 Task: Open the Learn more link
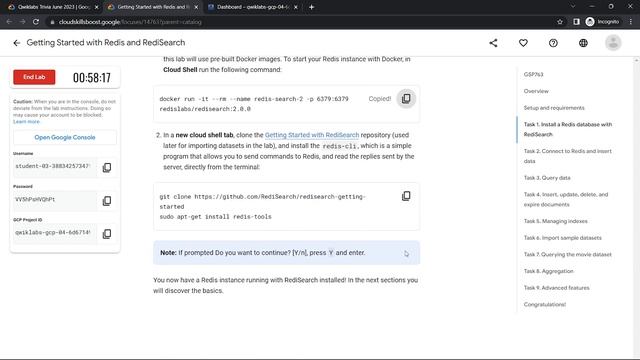(x=27, y=122)
